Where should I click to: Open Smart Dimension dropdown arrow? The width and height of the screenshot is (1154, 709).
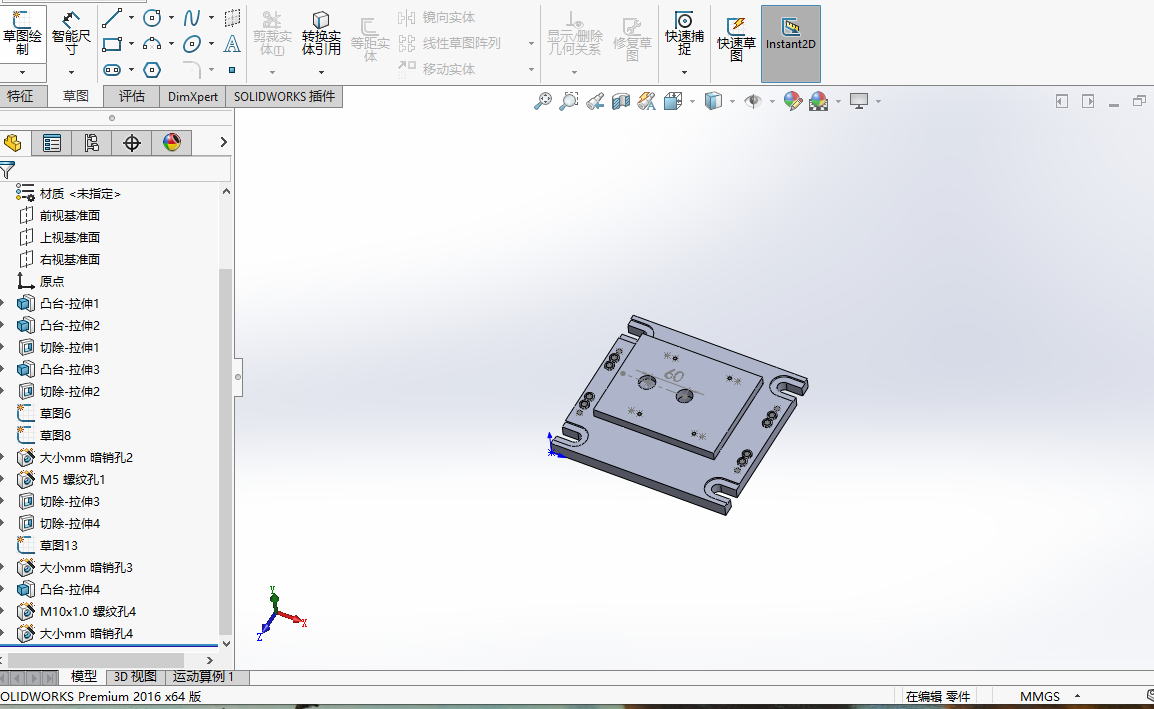point(71,72)
